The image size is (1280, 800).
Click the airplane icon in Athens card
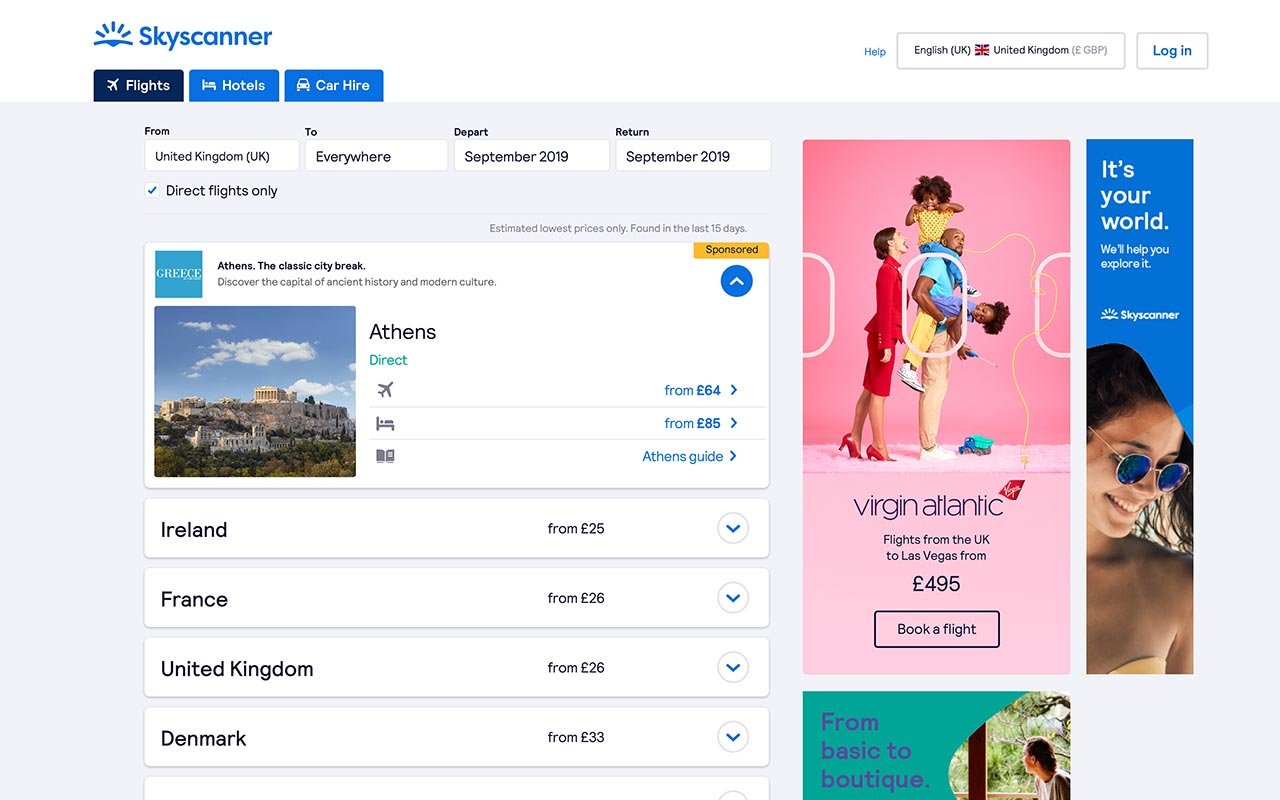pos(385,390)
